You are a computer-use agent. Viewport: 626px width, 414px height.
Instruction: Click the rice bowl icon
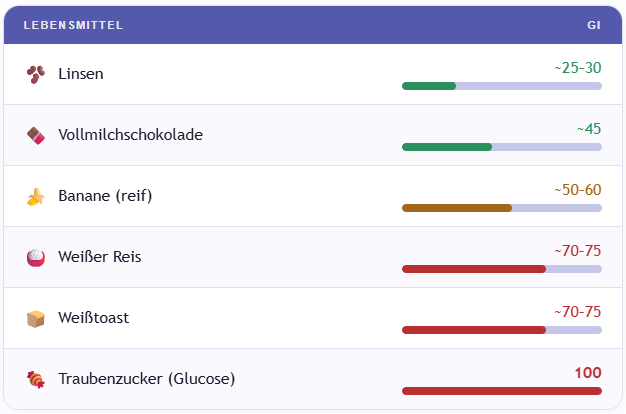[36, 257]
